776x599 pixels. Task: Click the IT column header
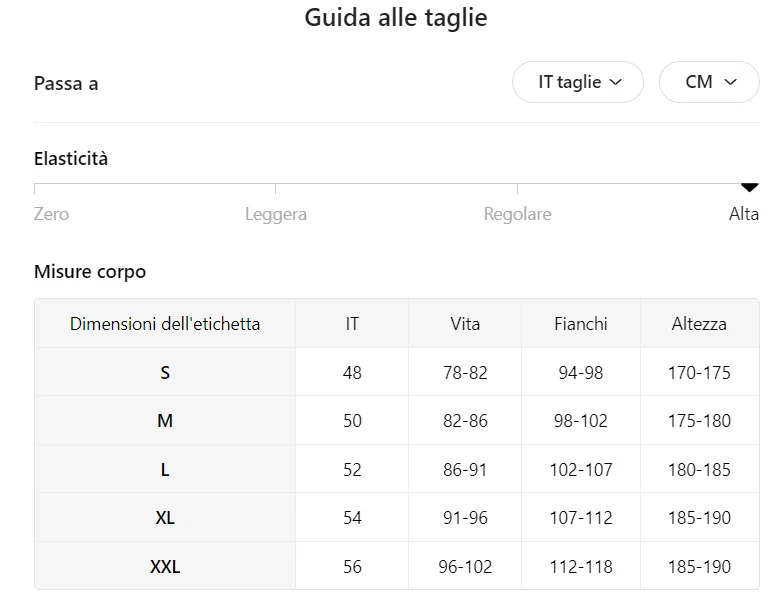352,324
